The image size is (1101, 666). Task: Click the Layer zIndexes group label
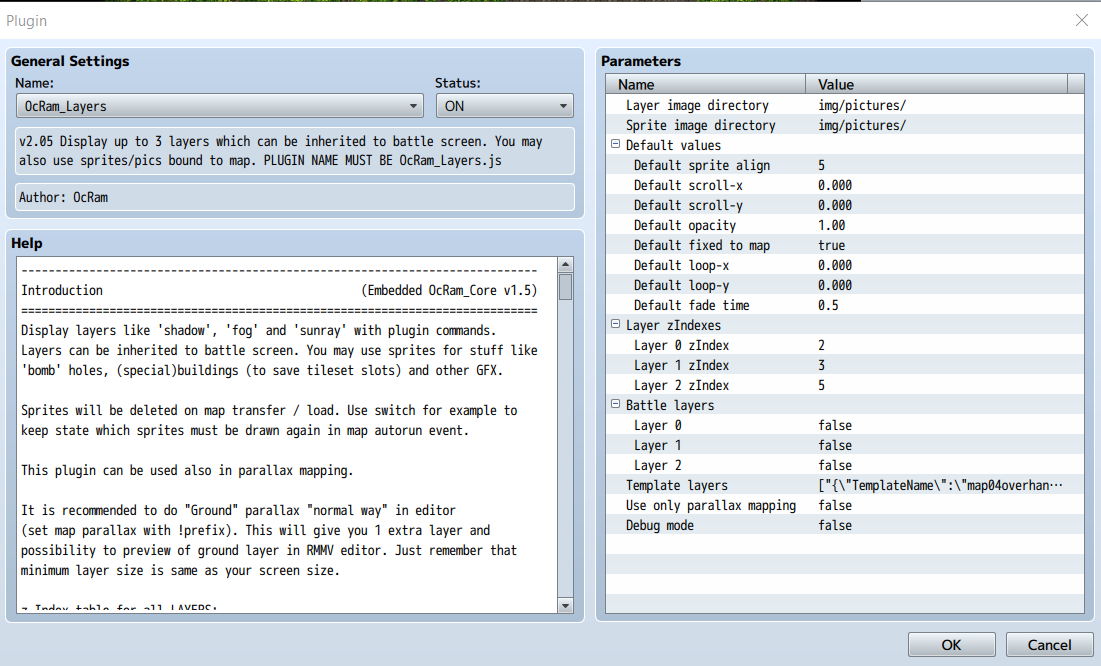[x=673, y=325]
